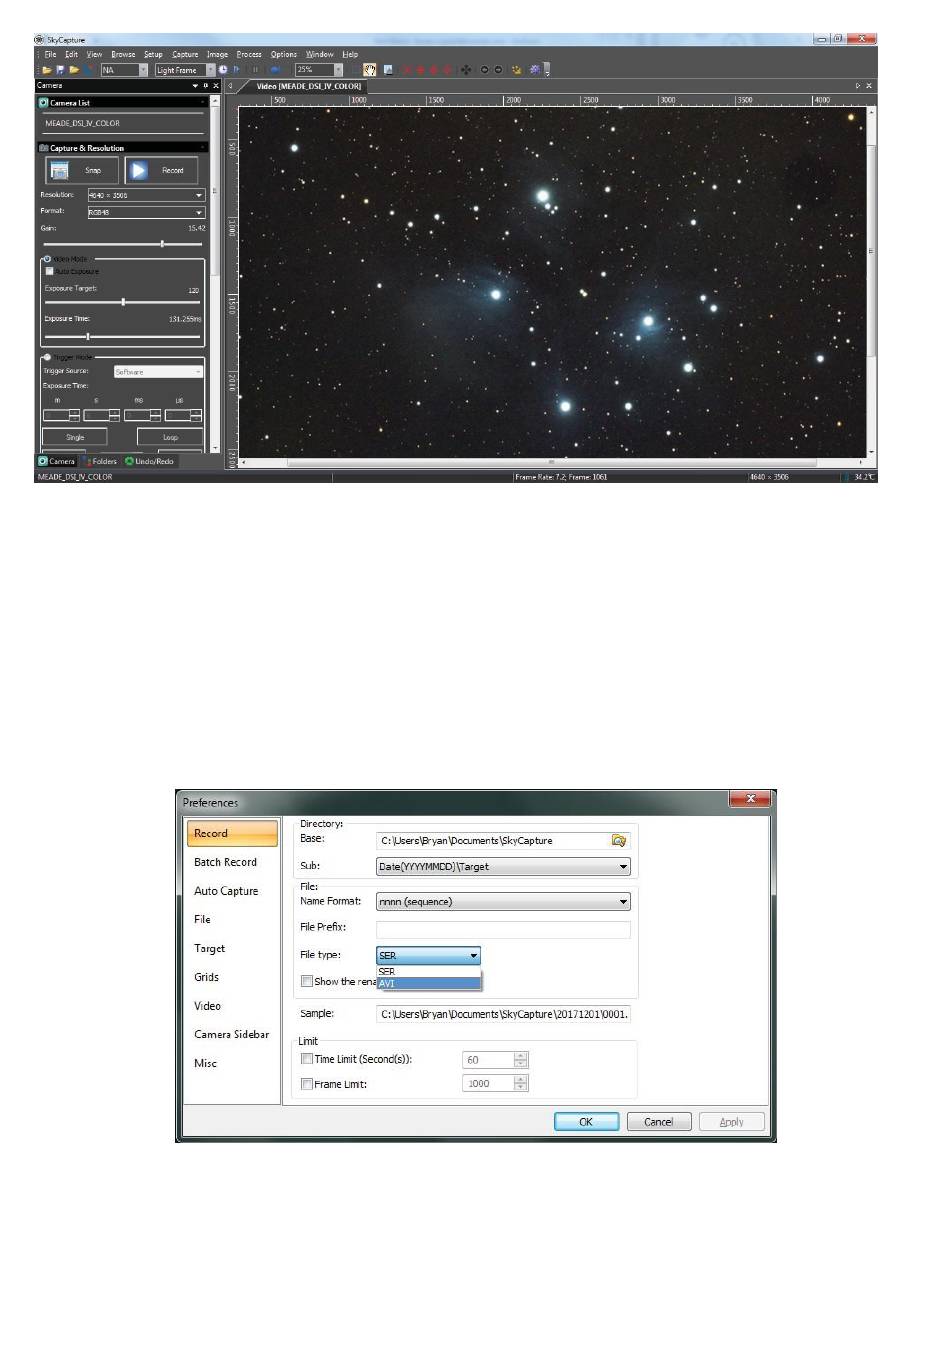The image size is (950, 1365).
Task: Collapse the Capture & Resolution section
Action: [x=202, y=148]
